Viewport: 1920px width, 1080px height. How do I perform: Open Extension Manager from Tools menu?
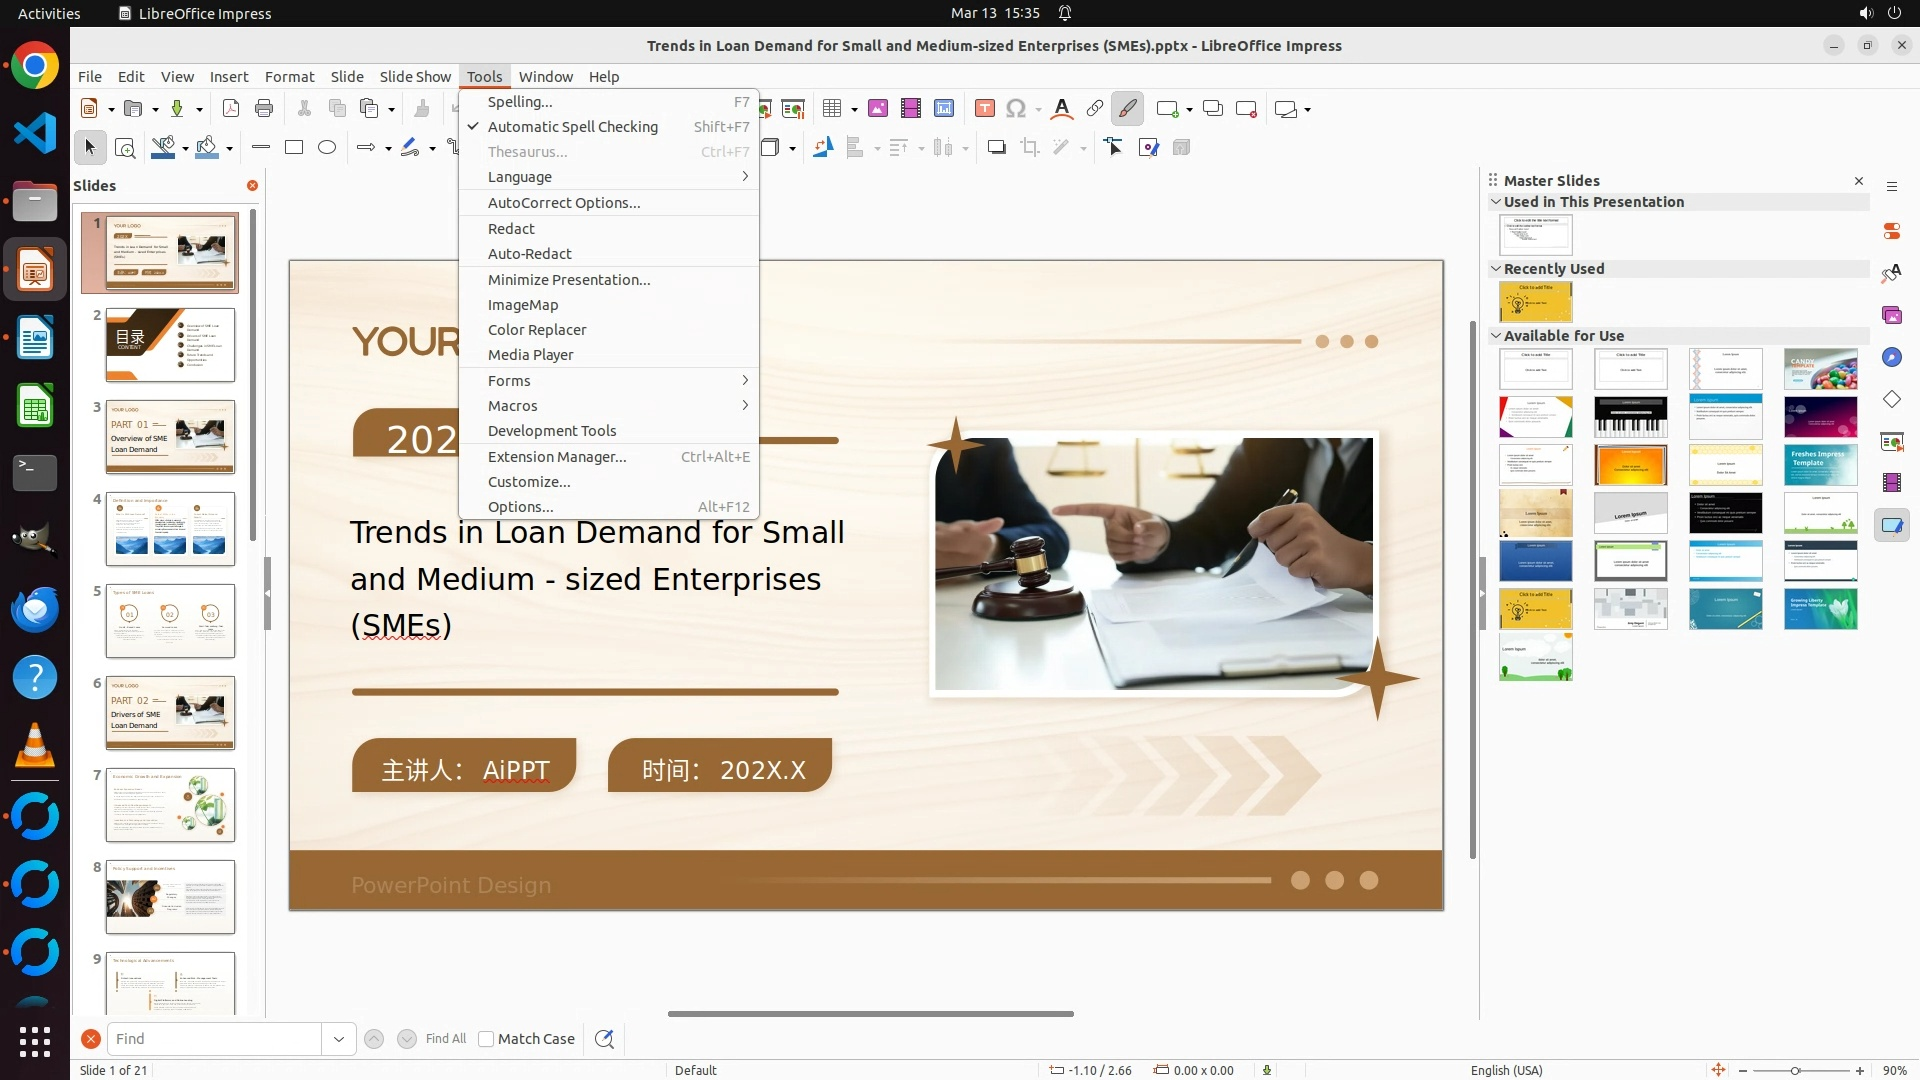pyautogui.click(x=557, y=457)
